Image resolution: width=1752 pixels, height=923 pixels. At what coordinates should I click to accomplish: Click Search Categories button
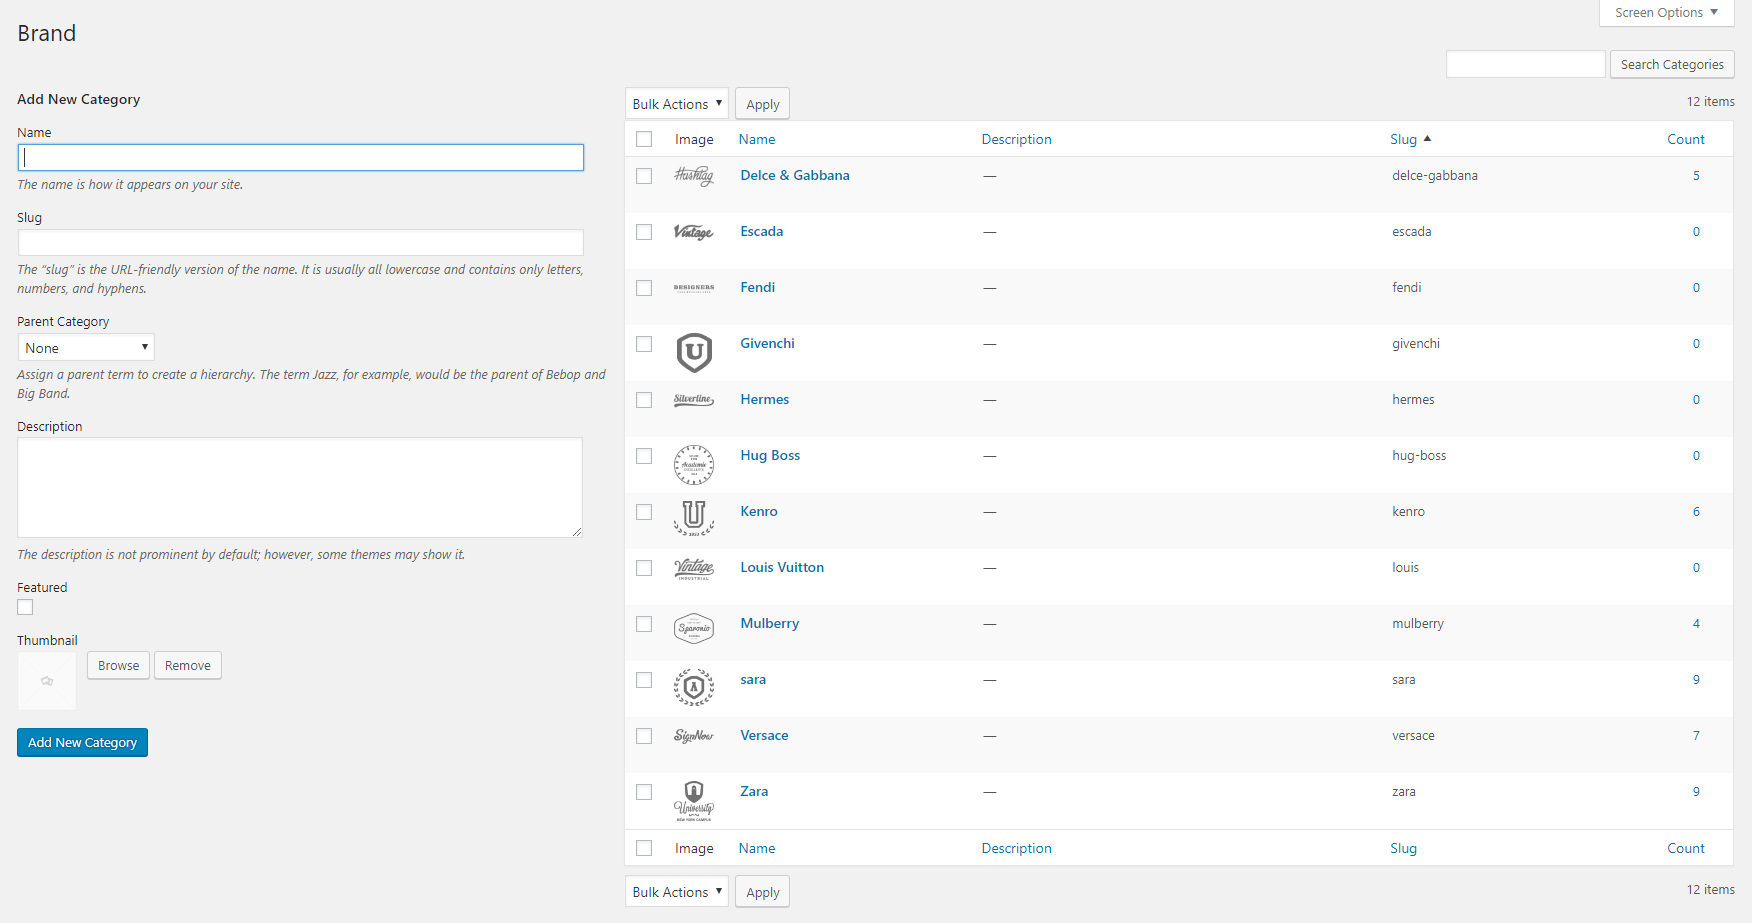1672,64
